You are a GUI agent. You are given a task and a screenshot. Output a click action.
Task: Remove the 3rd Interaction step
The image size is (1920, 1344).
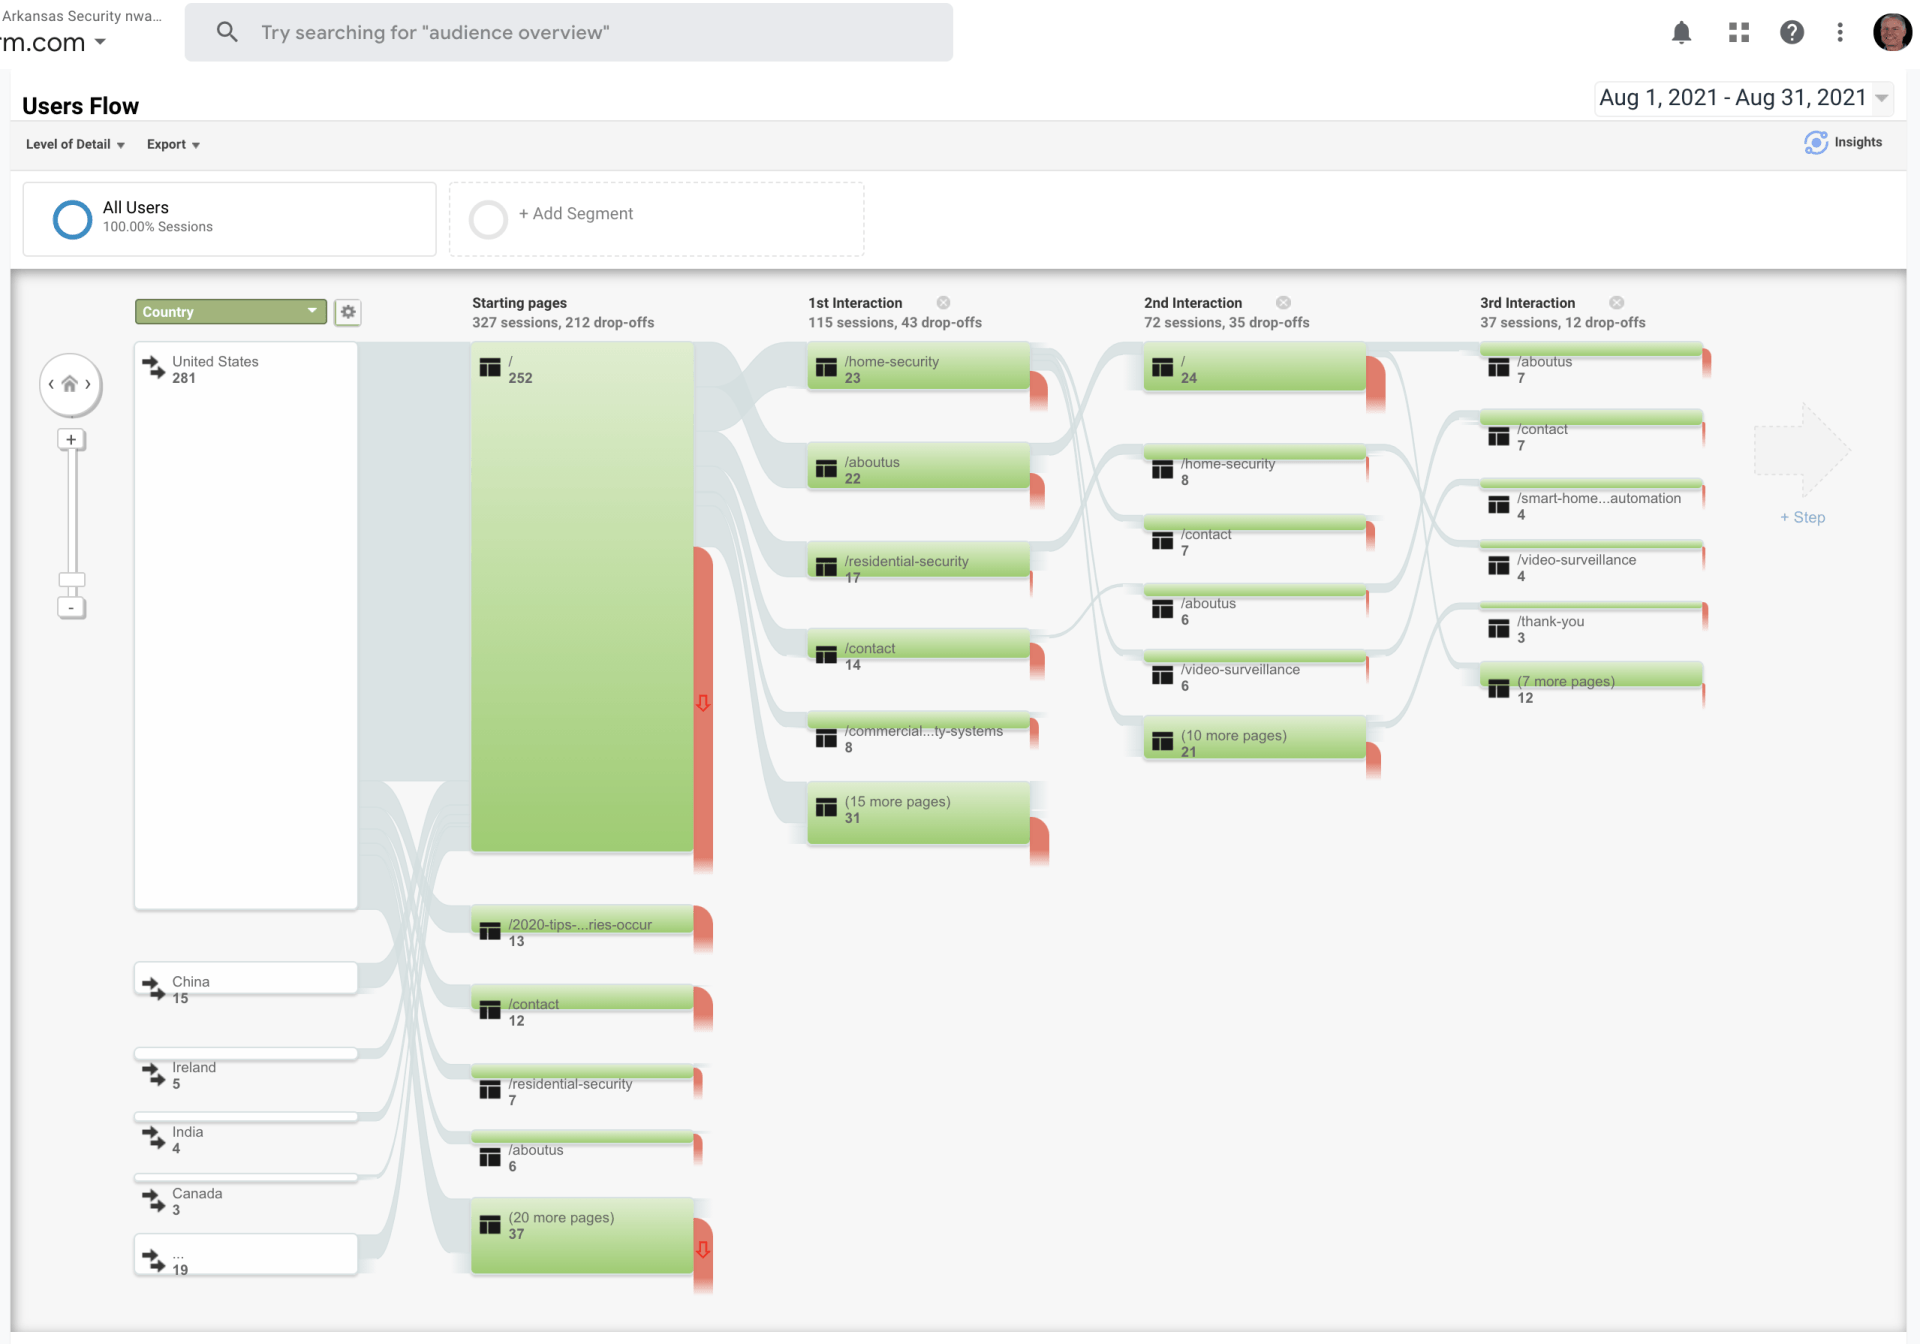point(1617,303)
